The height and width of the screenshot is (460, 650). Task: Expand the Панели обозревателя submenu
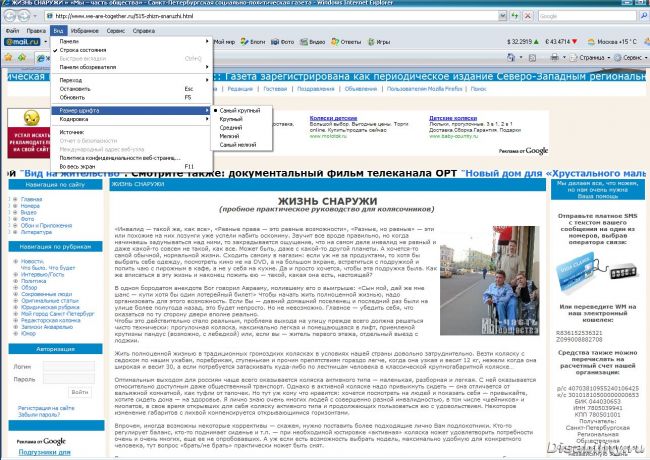pyautogui.click(x=132, y=67)
